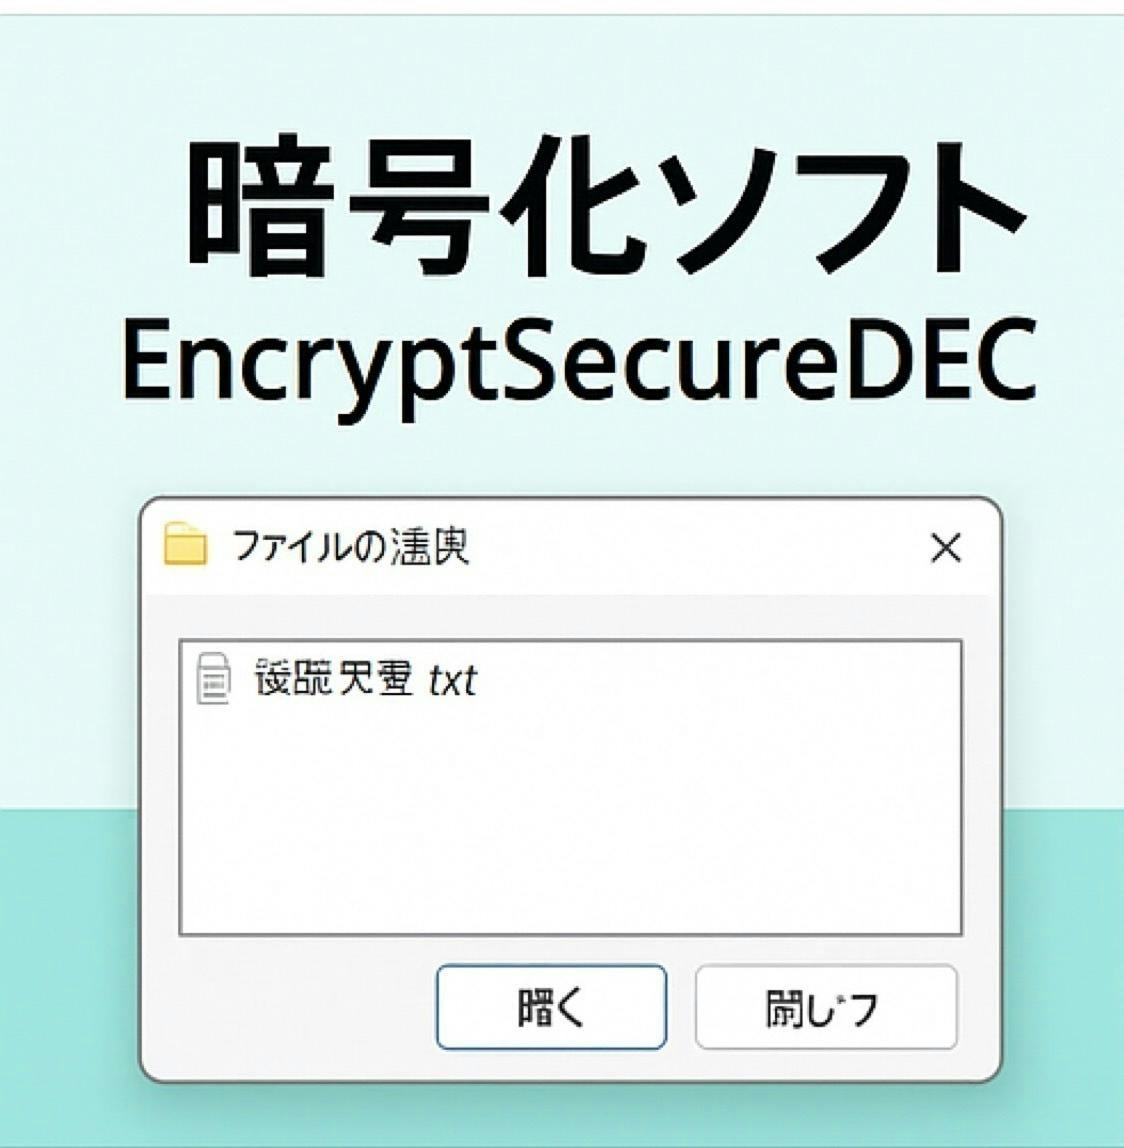Select the listed txt file entry name
Image resolution: width=1124 pixels, height=1148 pixels.
coord(365,679)
